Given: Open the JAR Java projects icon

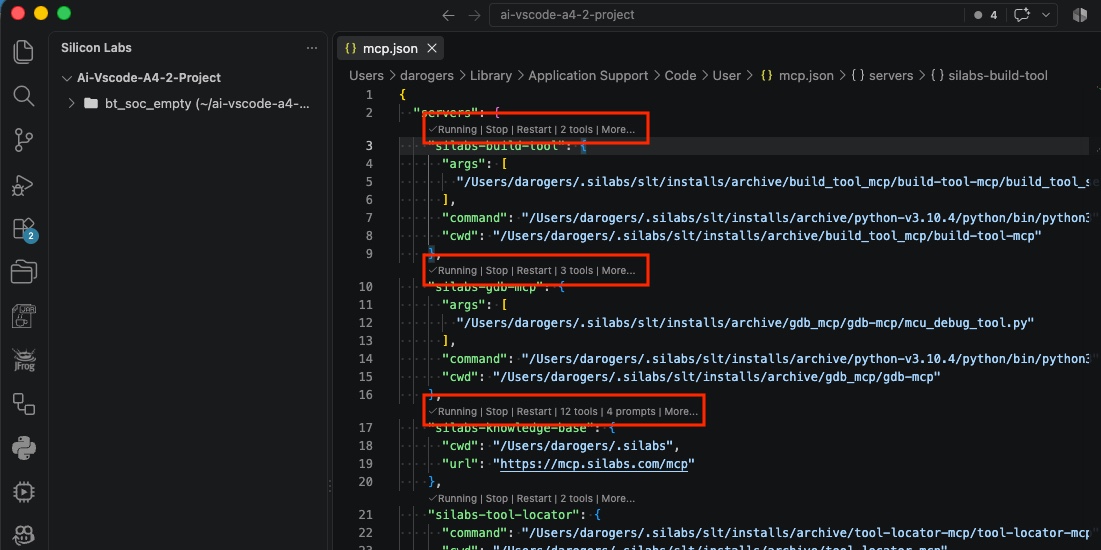Looking at the screenshot, I should click(x=23, y=317).
